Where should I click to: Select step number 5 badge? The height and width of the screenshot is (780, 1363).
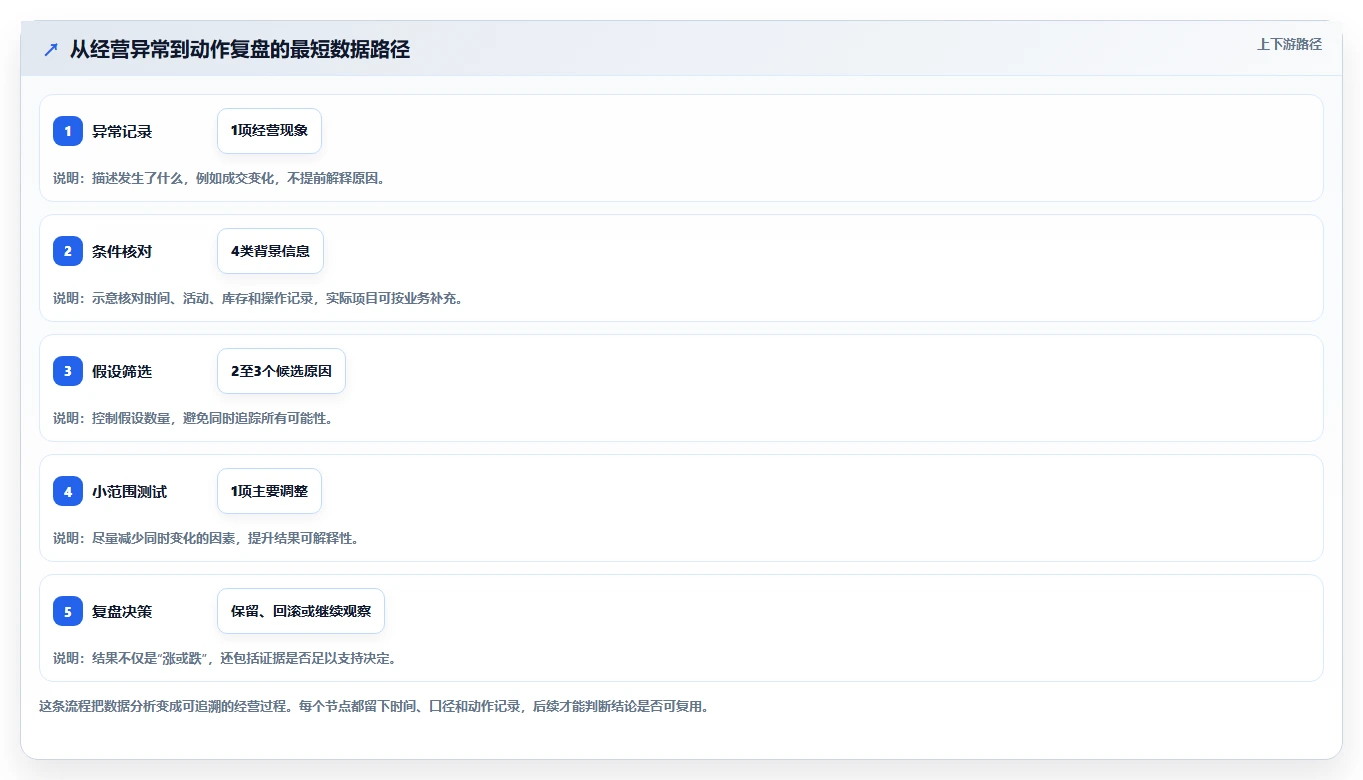[x=68, y=611]
